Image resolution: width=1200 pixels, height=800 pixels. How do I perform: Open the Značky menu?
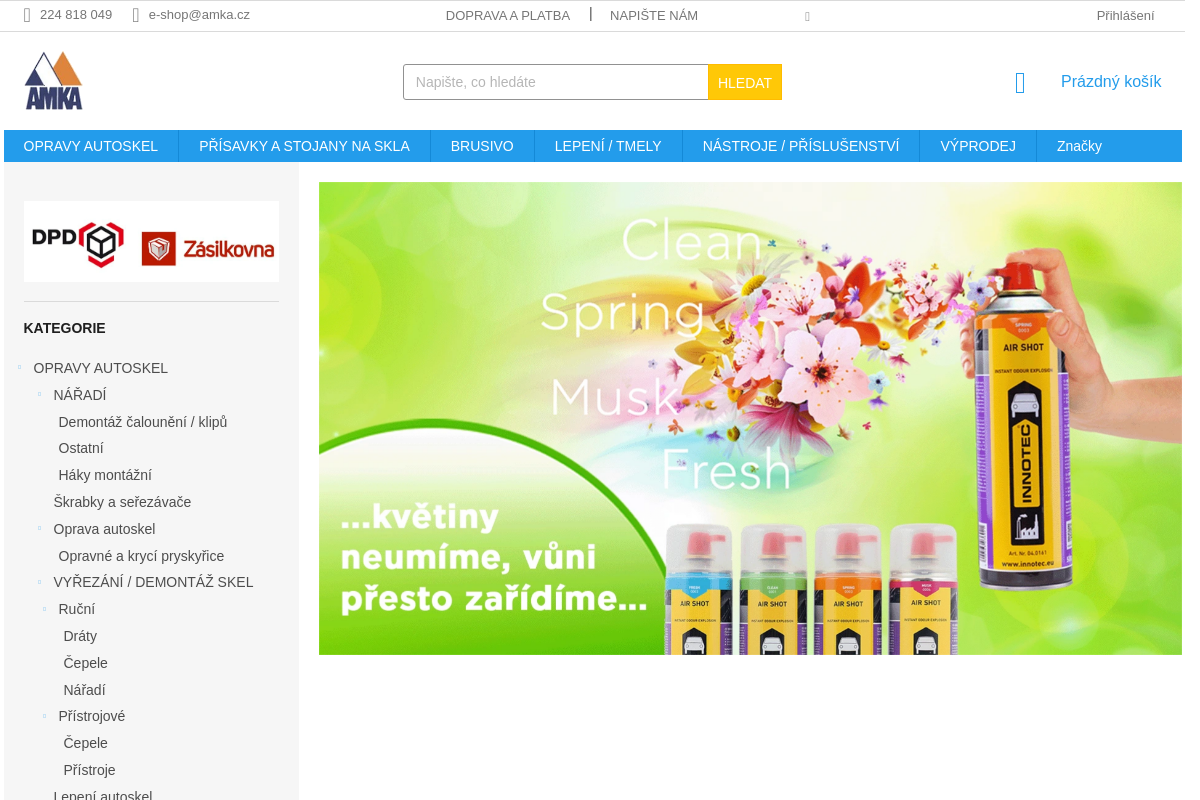coord(1079,145)
